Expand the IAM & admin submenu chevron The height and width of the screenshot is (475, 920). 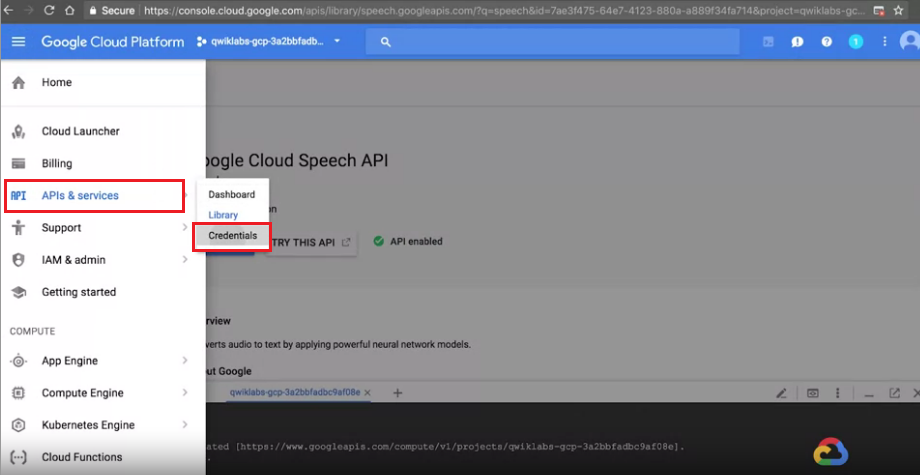point(185,260)
